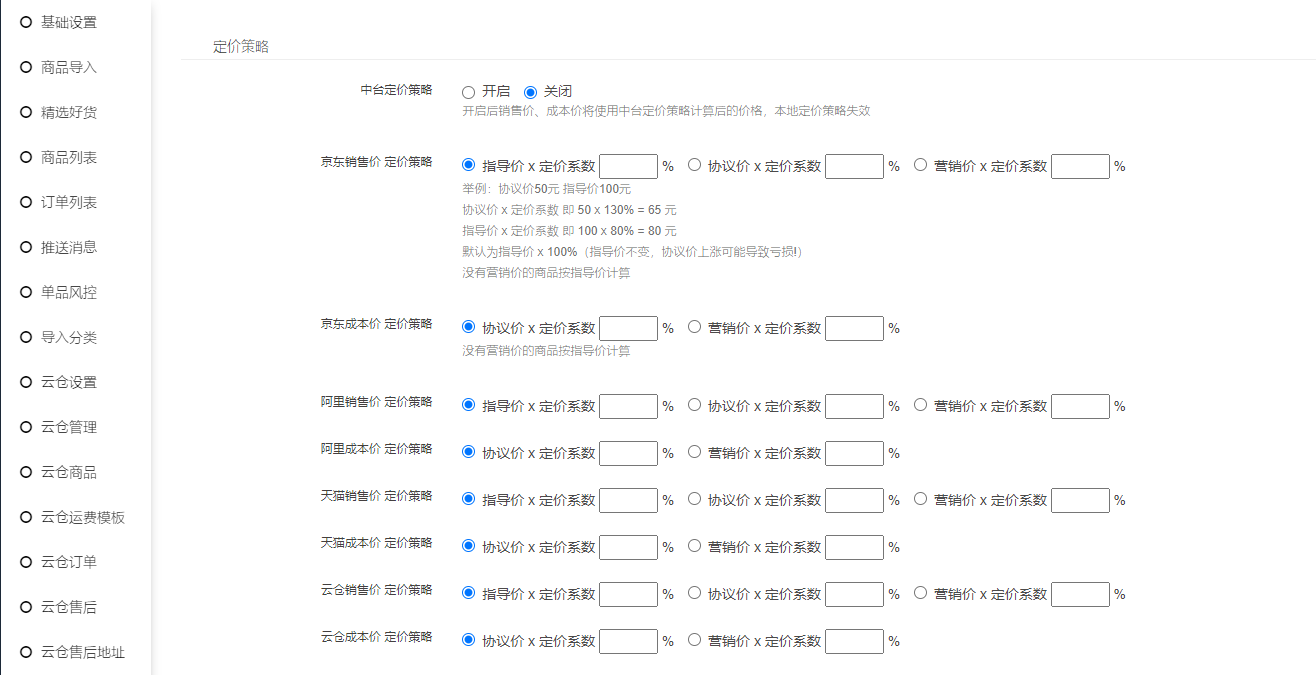Open 云仓售后 sidebar item

[x=69, y=607]
